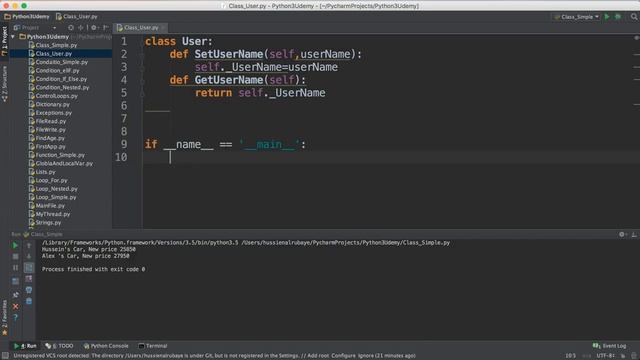Click Python3Udemy breadcrumb in navigation bar
The image size is (640, 360).
[27, 17]
